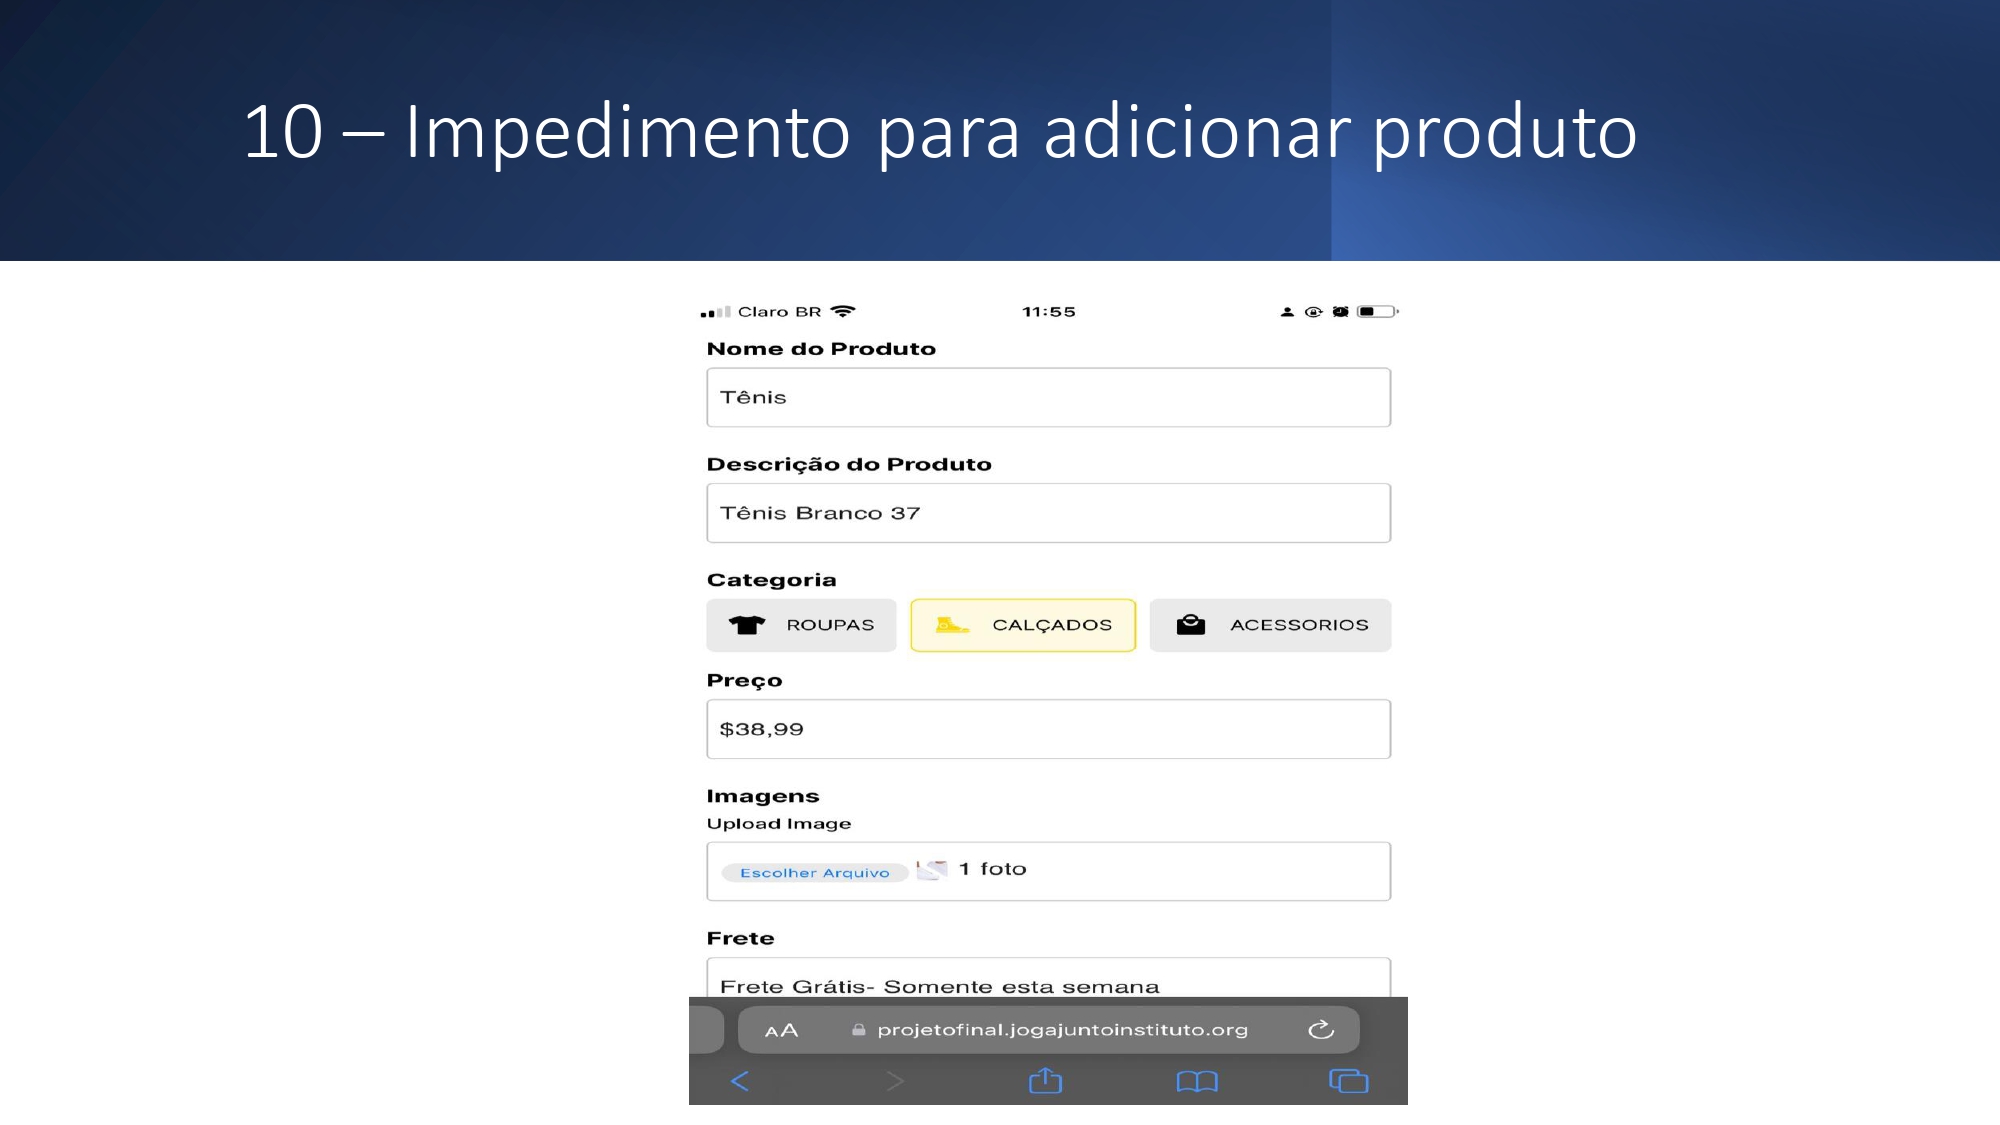Tap the uploaded photo thumbnail
2000x1125 pixels.
pos(932,870)
